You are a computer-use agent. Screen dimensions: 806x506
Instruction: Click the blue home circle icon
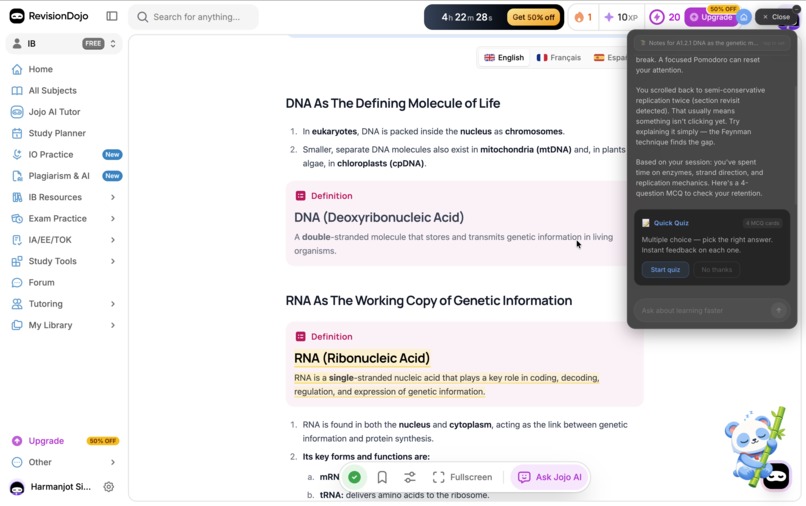click(743, 17)
